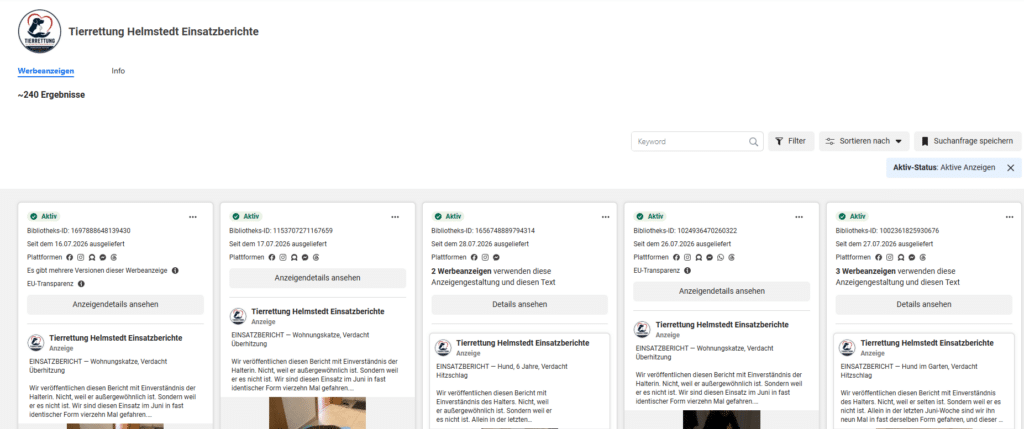
Task: Click advertiser avatar in ad 1002361825930676 preview
Action: (x=848, y=347)
